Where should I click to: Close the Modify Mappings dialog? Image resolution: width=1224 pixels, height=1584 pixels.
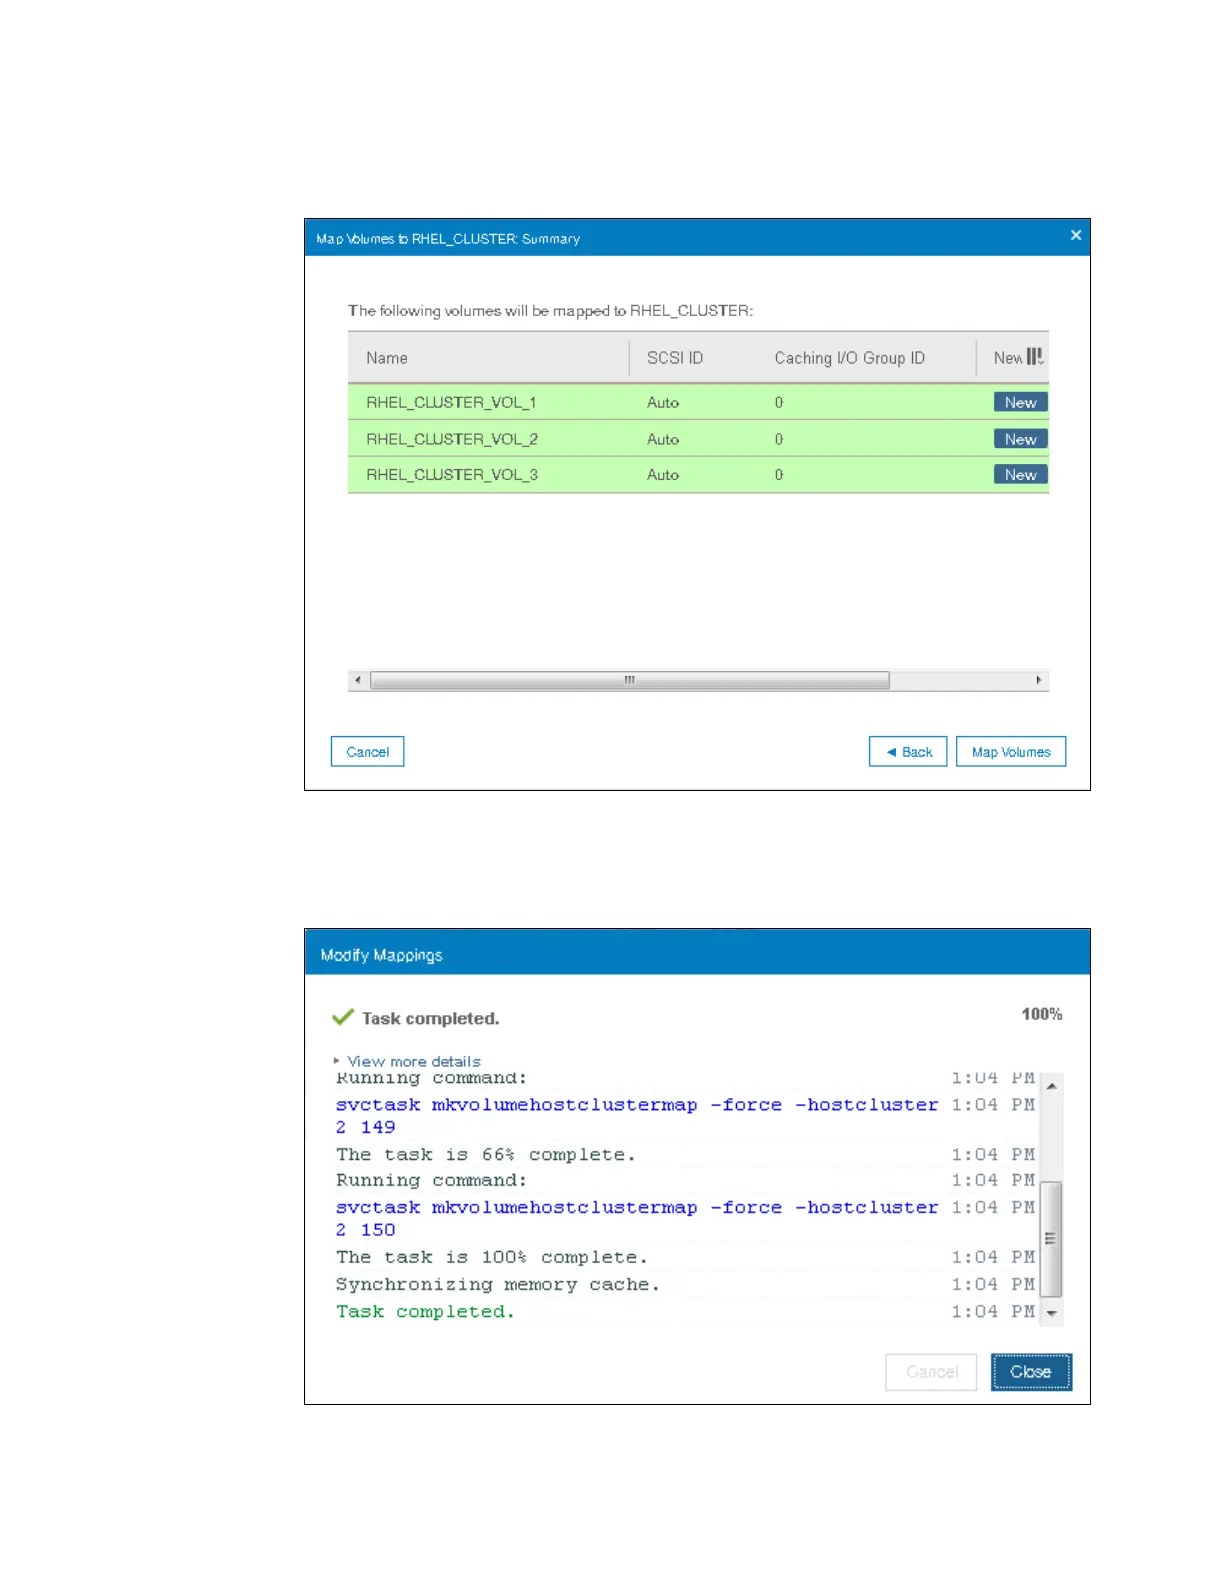(x=1030, y=1372)
